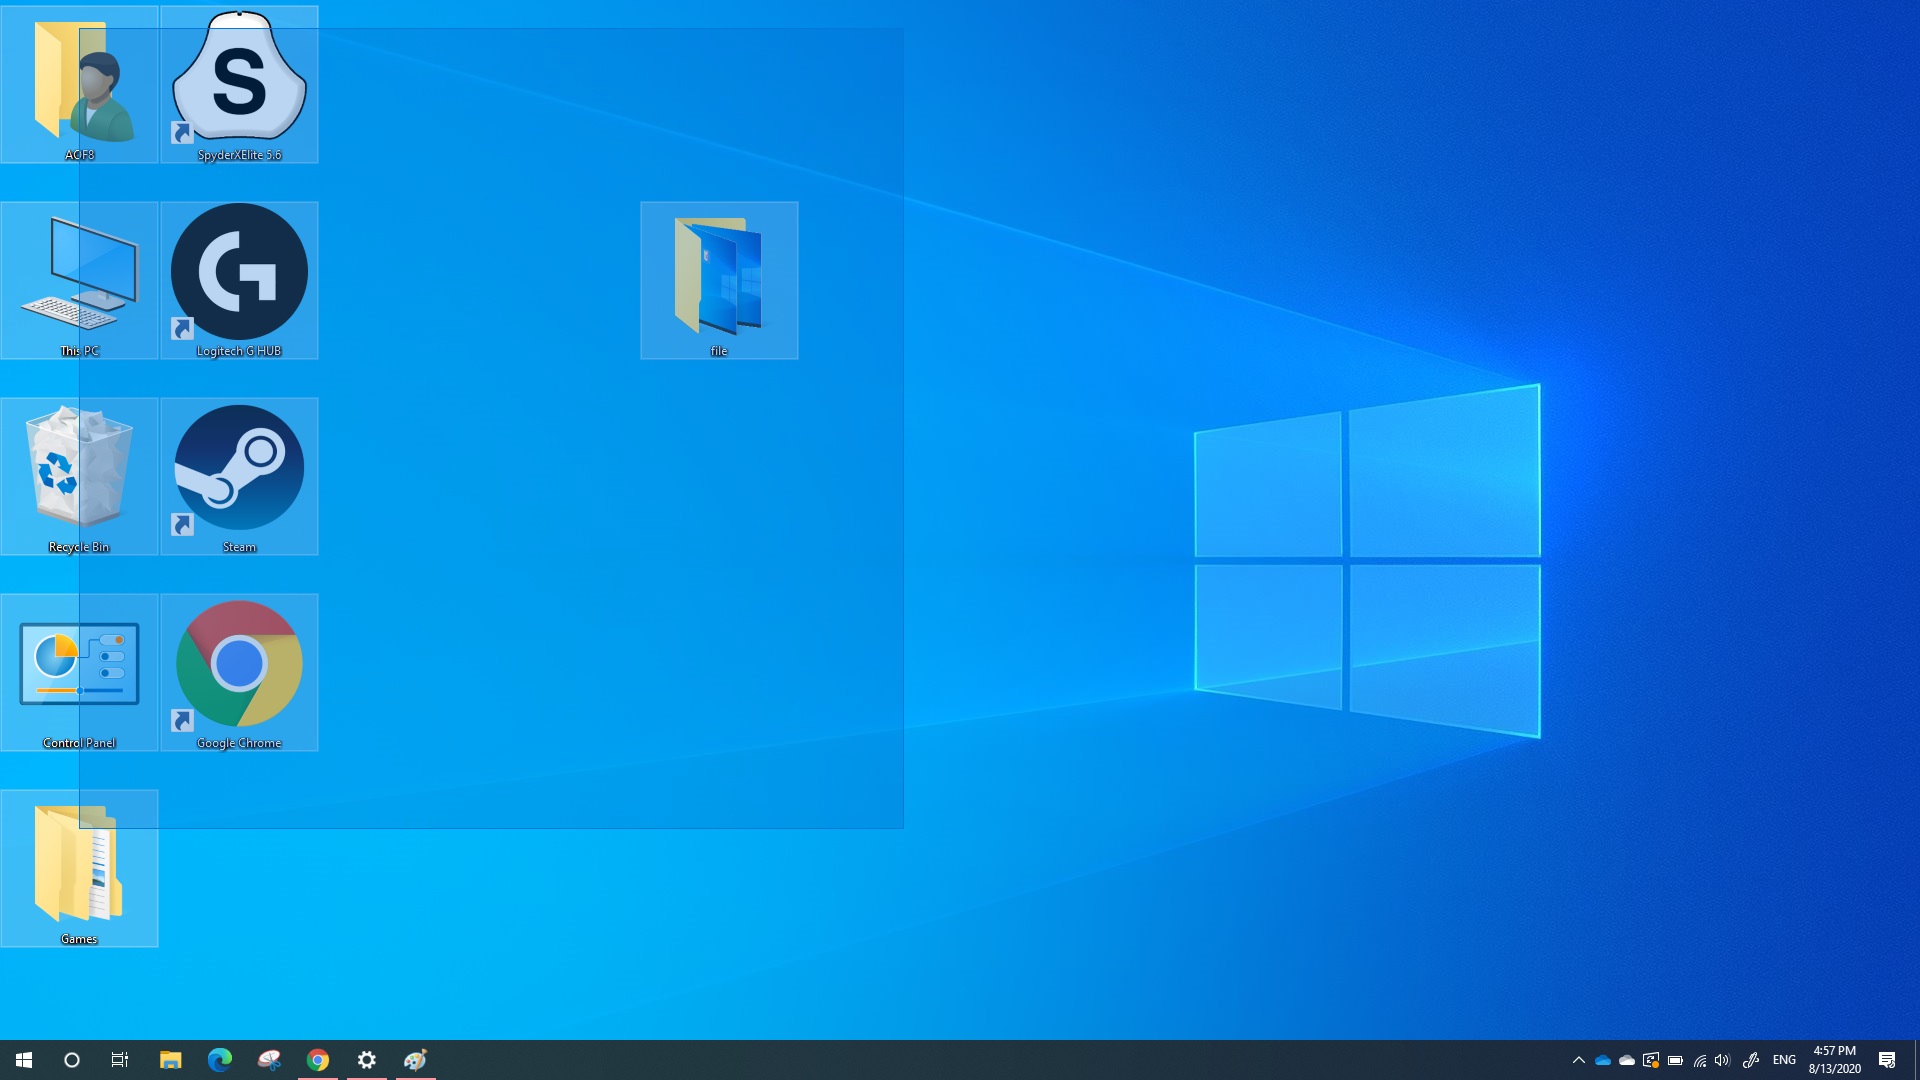Switch to Settings gear in taskbar
Viewport: 1920px width, 1080px height.
pos(367,1060)
